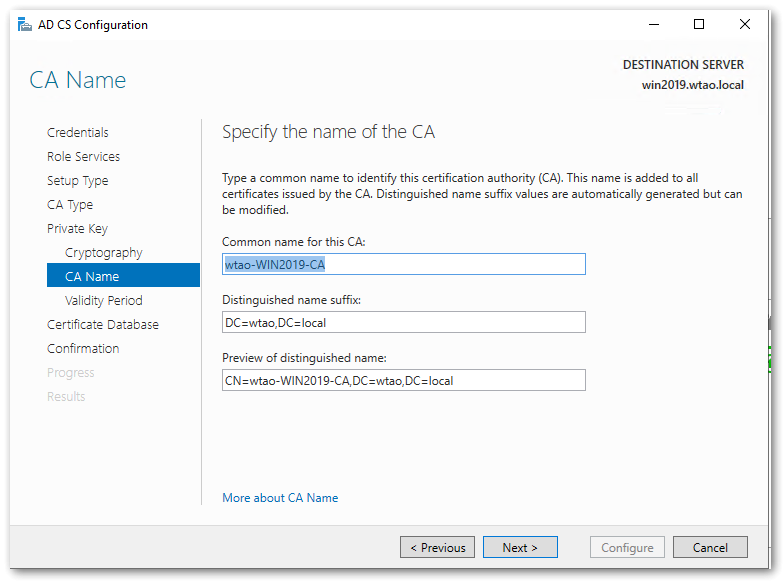This screenshot has height=582, width=784.
Task: Click the Distinguished name suffix field
Action: tap(403, 322)
